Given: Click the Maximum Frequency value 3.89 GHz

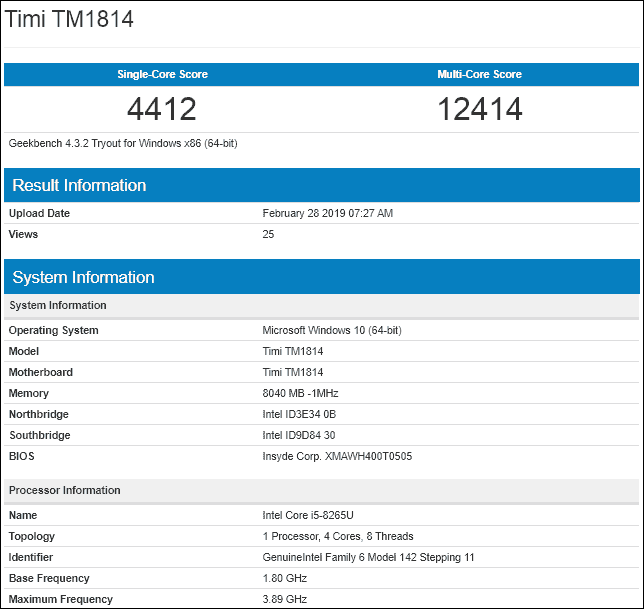Looking at the screenshot, I should 285,599.
